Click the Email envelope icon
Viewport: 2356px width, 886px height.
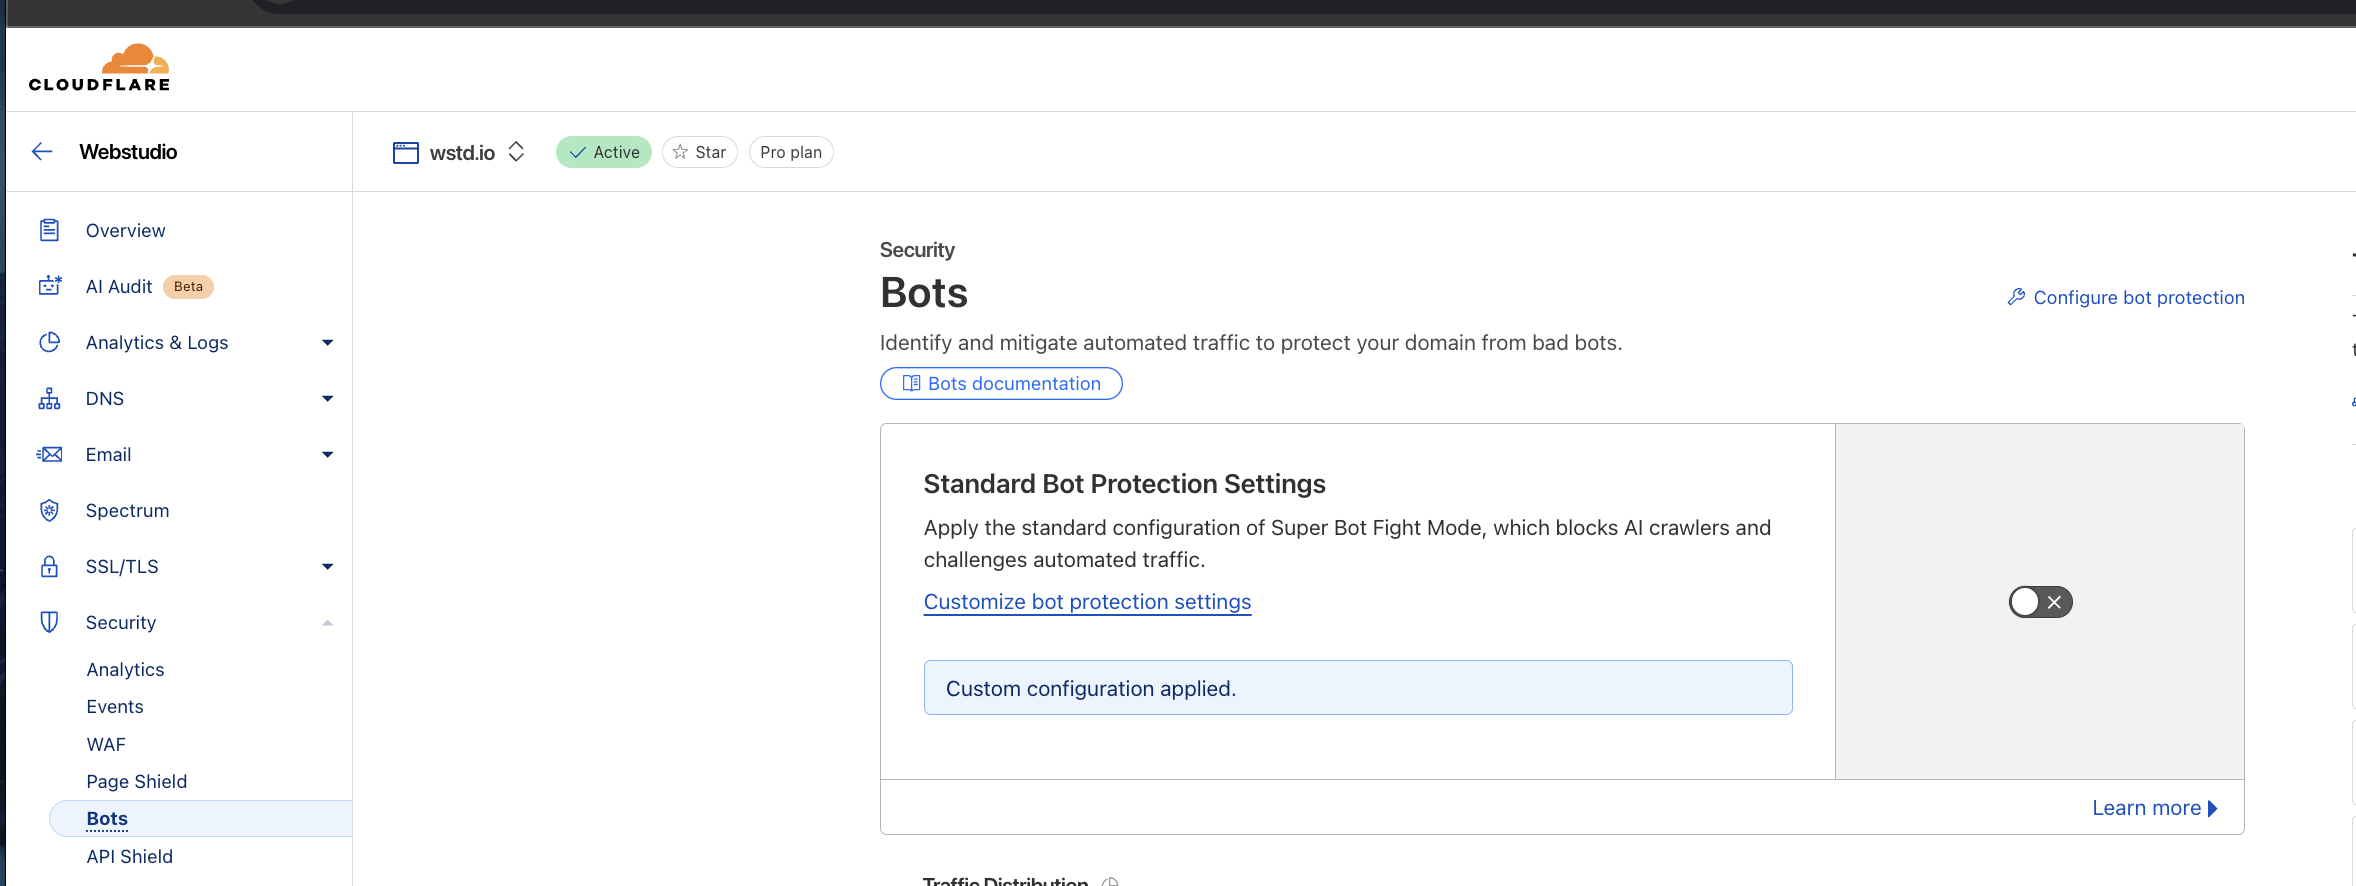[x=49, y=455]
